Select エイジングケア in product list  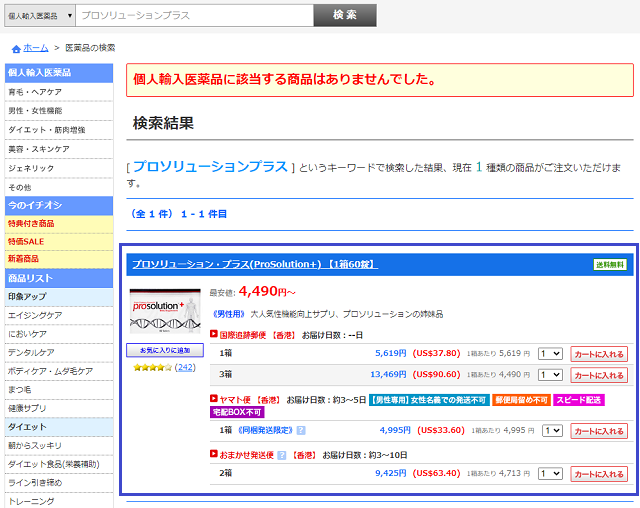click(x=59, y=315)
